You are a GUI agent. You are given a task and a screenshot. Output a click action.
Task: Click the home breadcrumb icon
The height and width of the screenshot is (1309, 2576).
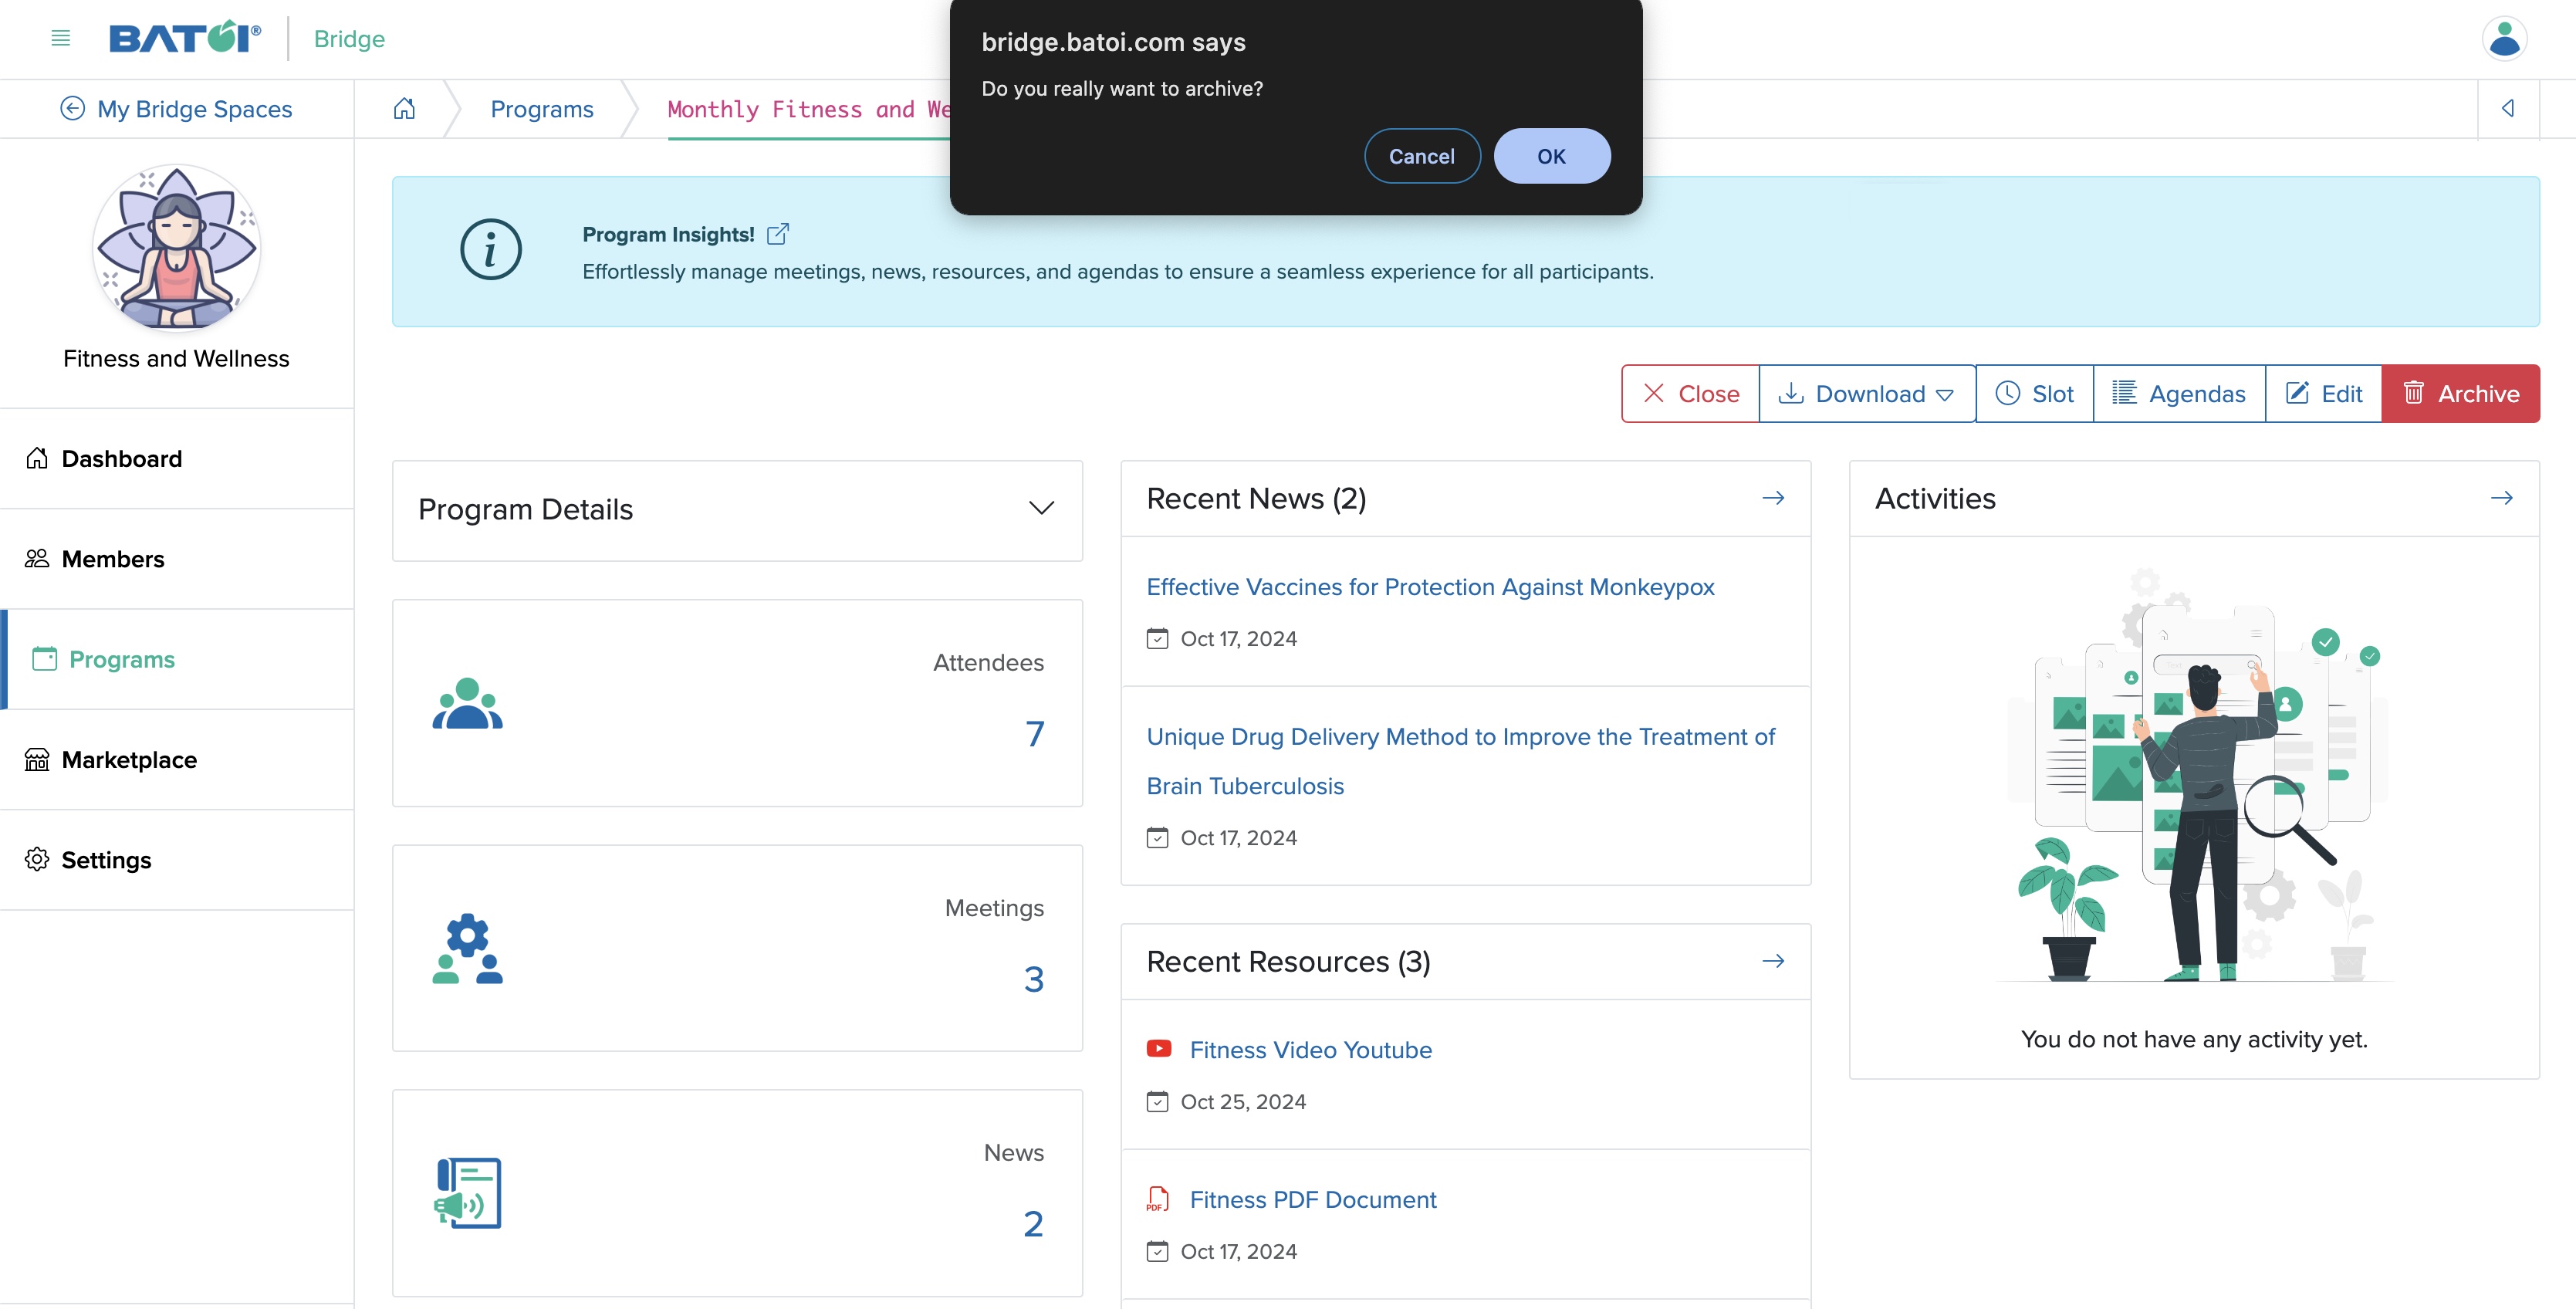pos(404,108)
